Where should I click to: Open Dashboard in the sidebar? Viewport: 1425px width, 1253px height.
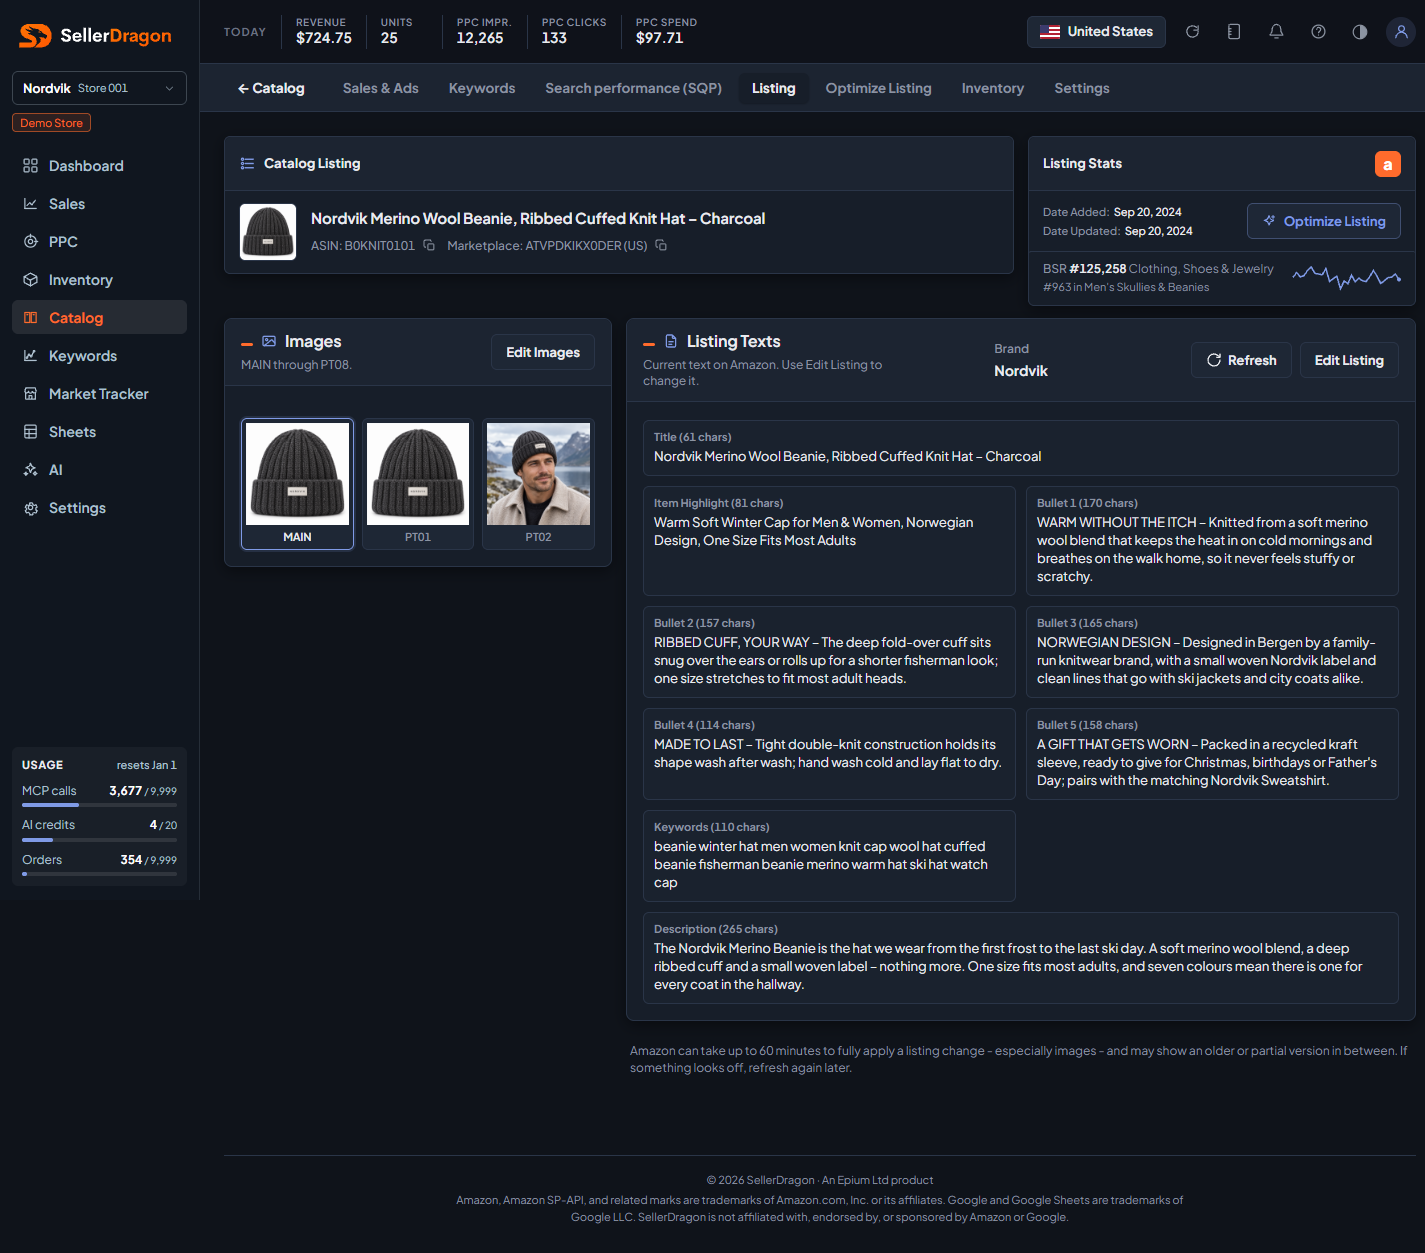tap(99, 166)
